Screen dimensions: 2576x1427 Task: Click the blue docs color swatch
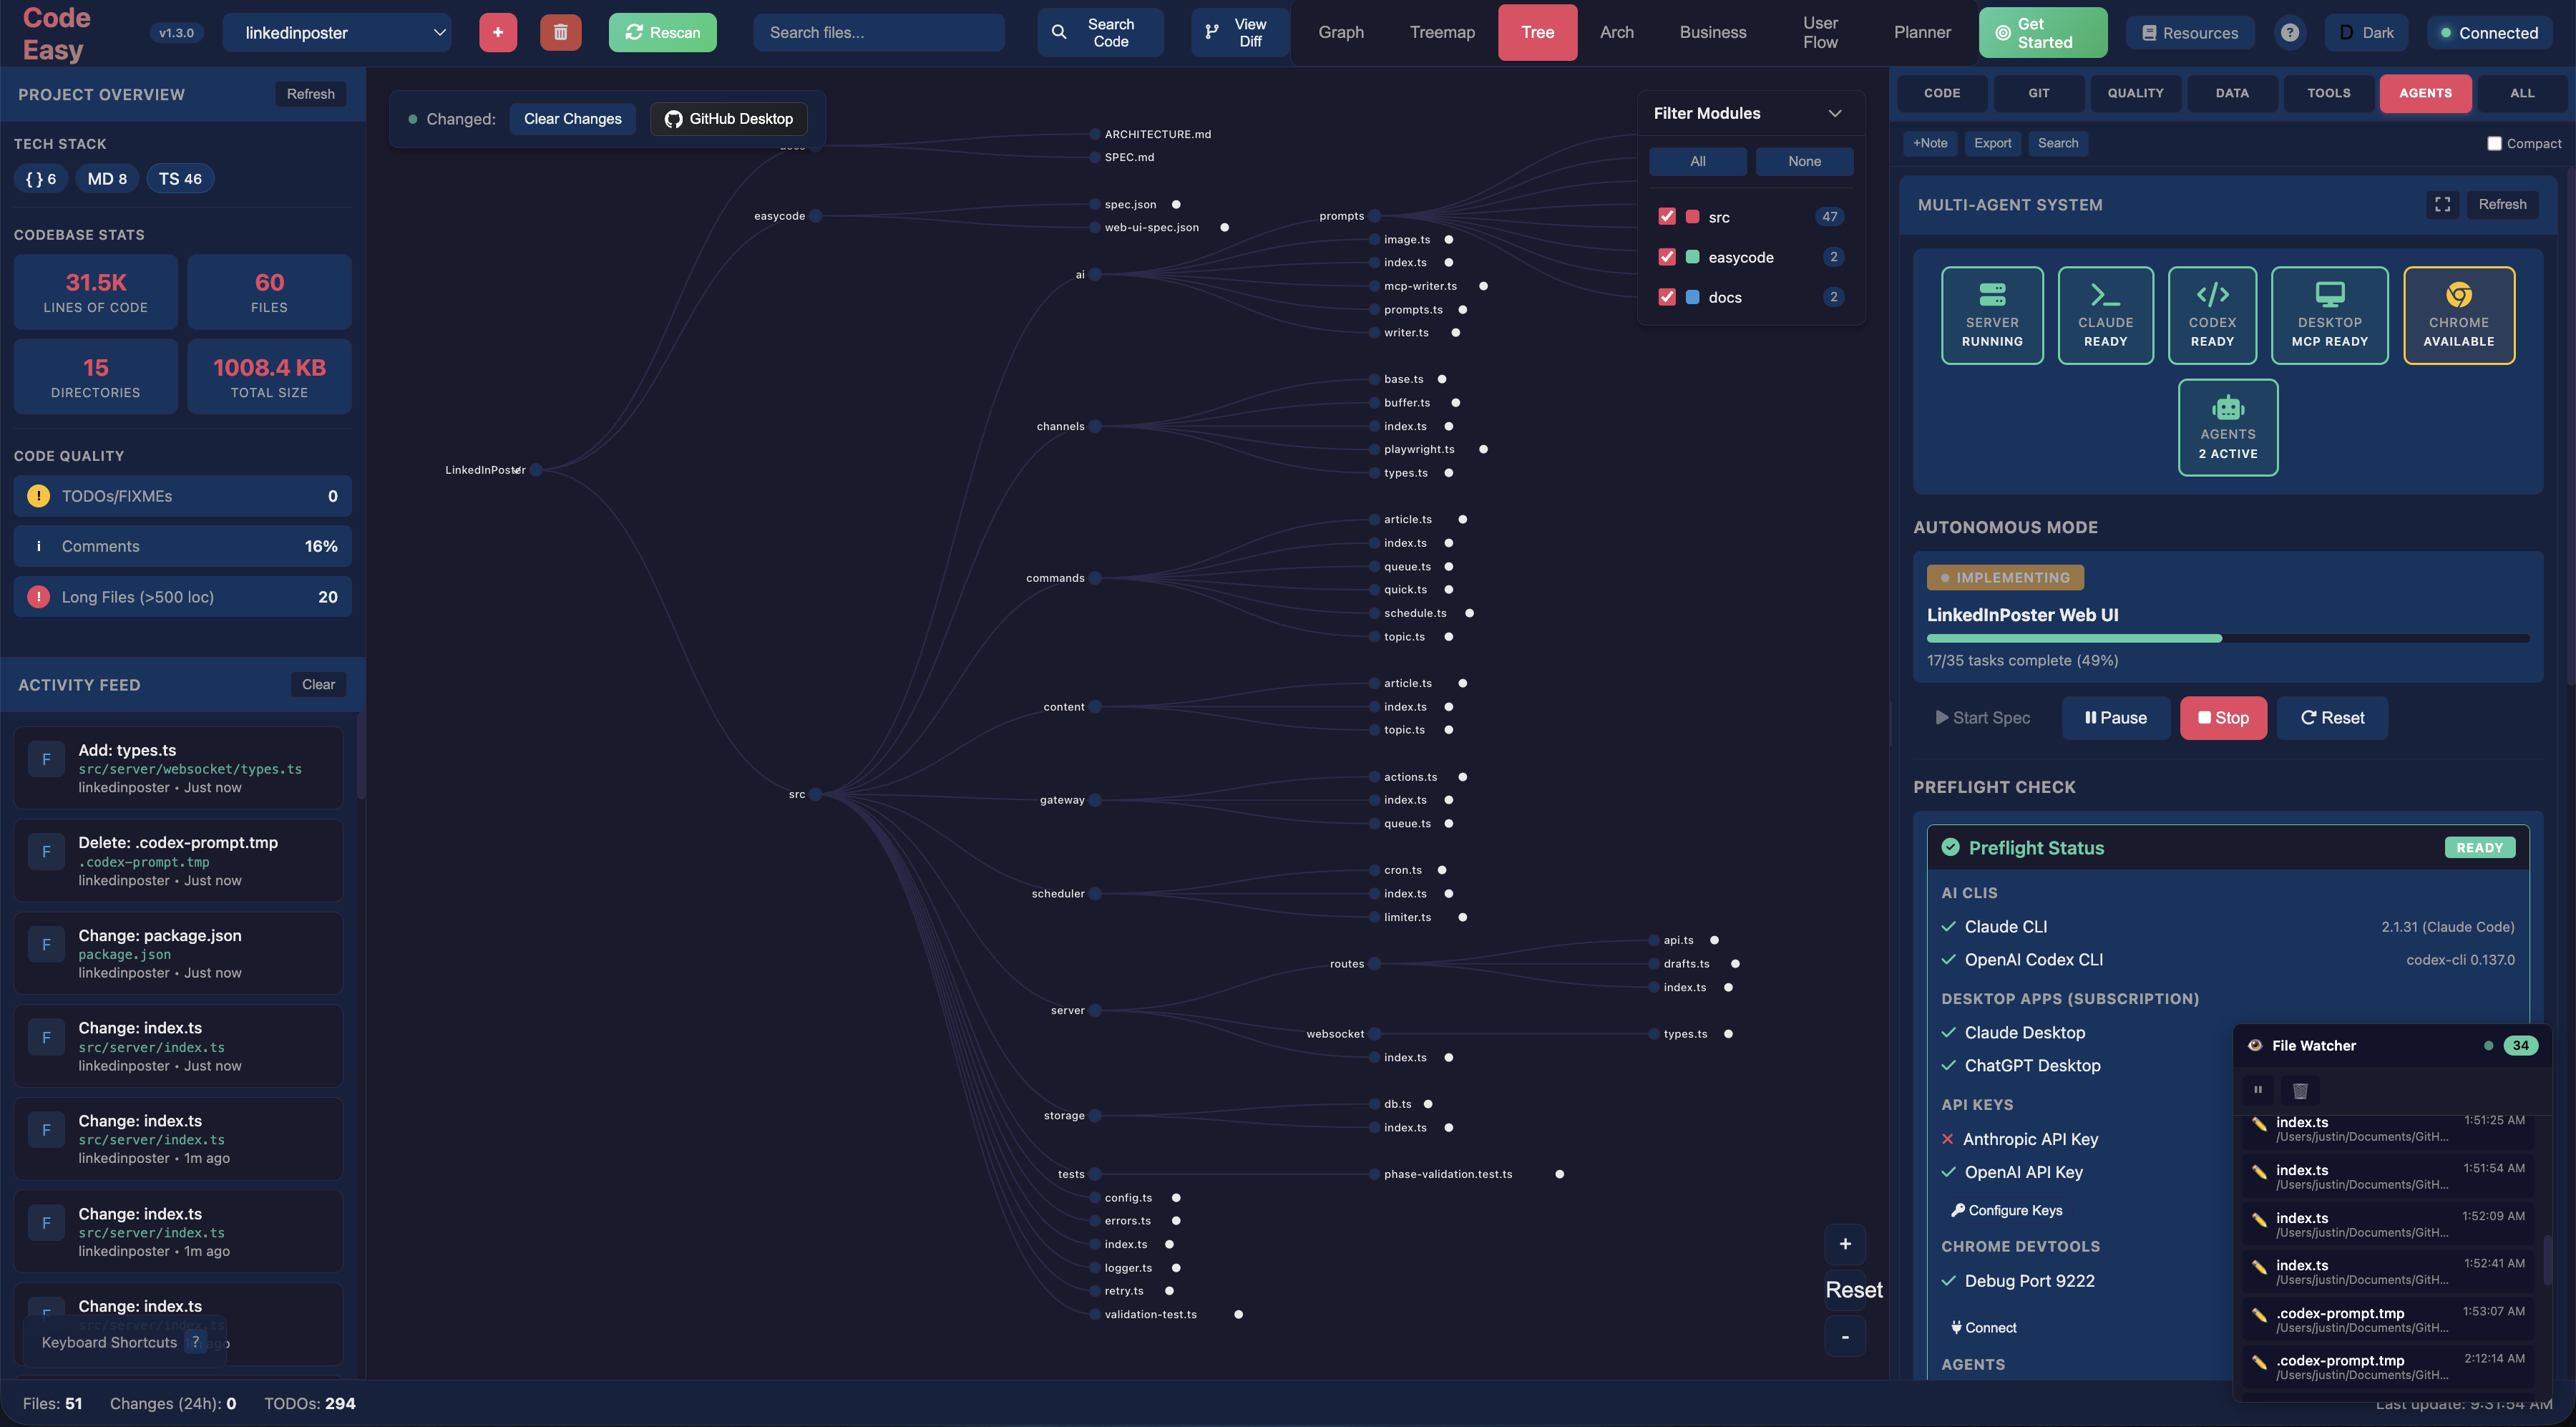[1692, 297]
